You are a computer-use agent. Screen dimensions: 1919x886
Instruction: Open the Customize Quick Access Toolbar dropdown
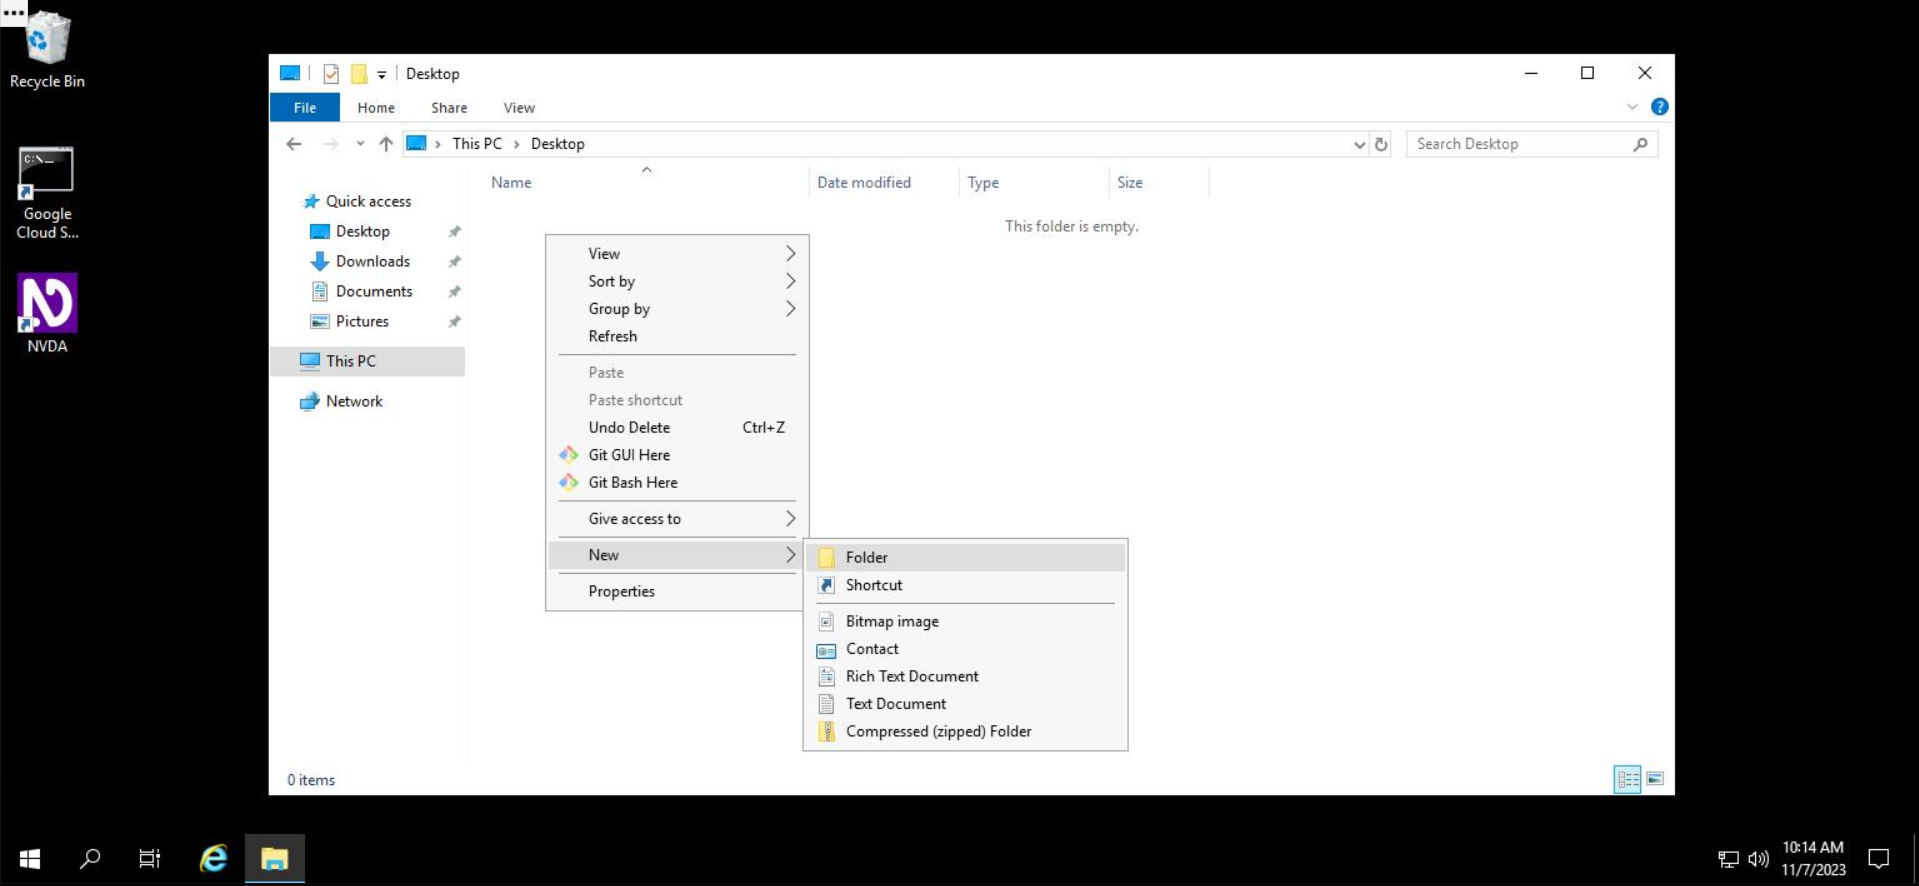click(x=382, y=75)
